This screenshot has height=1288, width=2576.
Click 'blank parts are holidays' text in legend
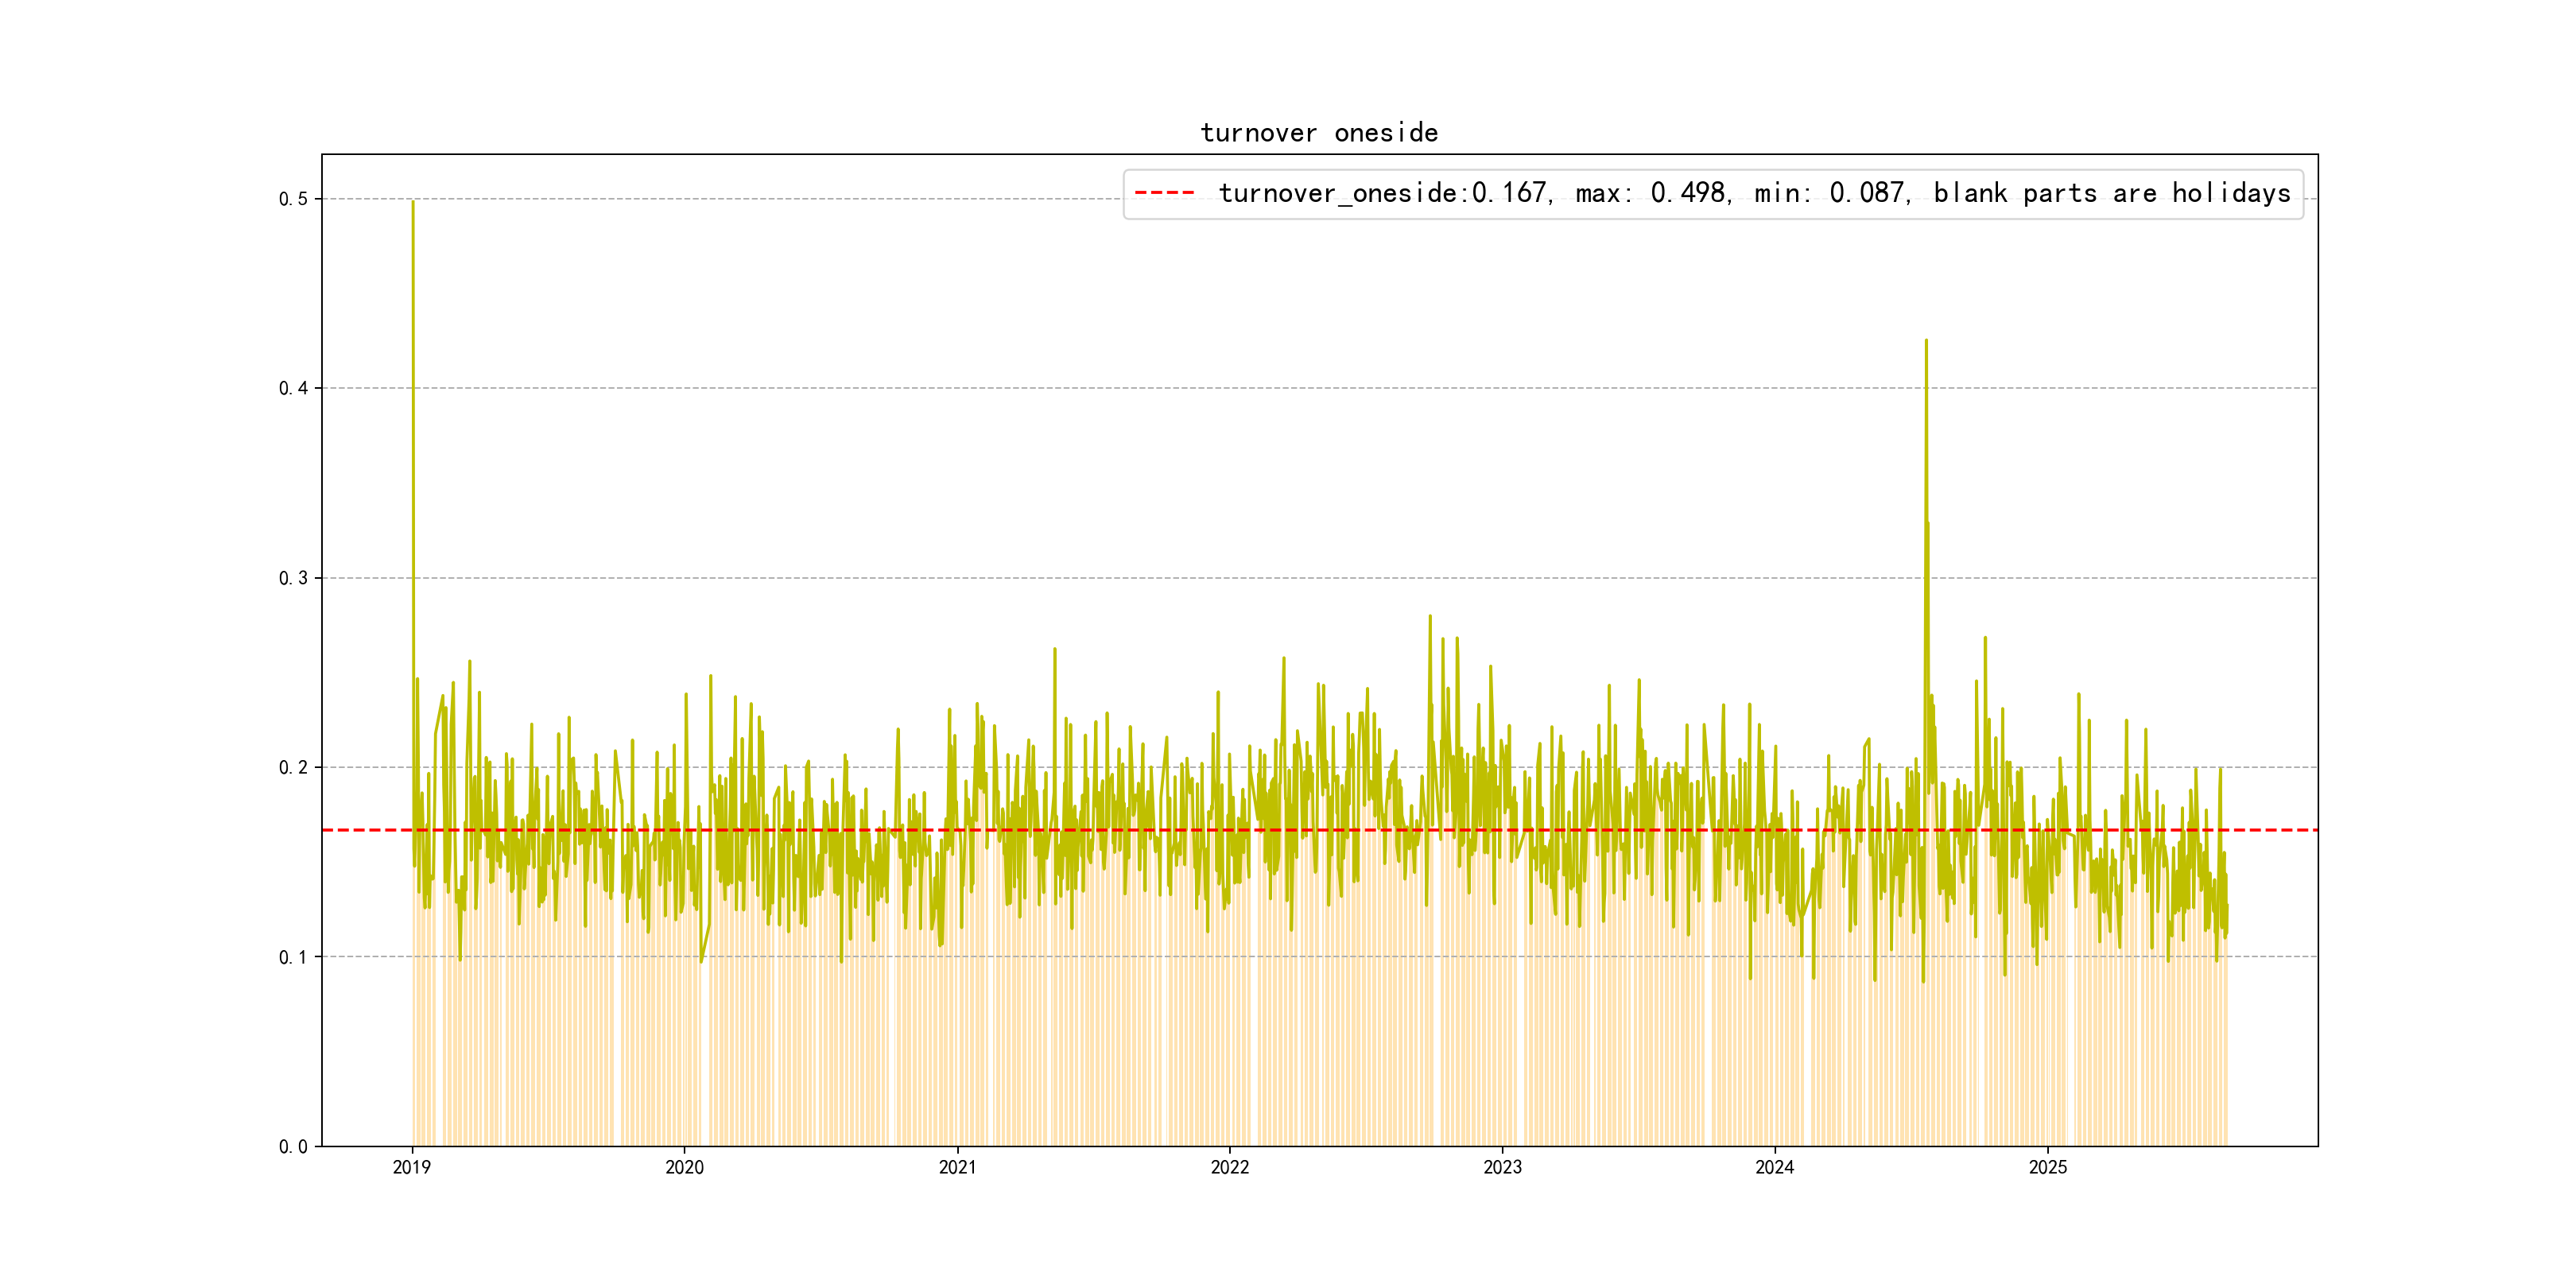coord(2111,193)
